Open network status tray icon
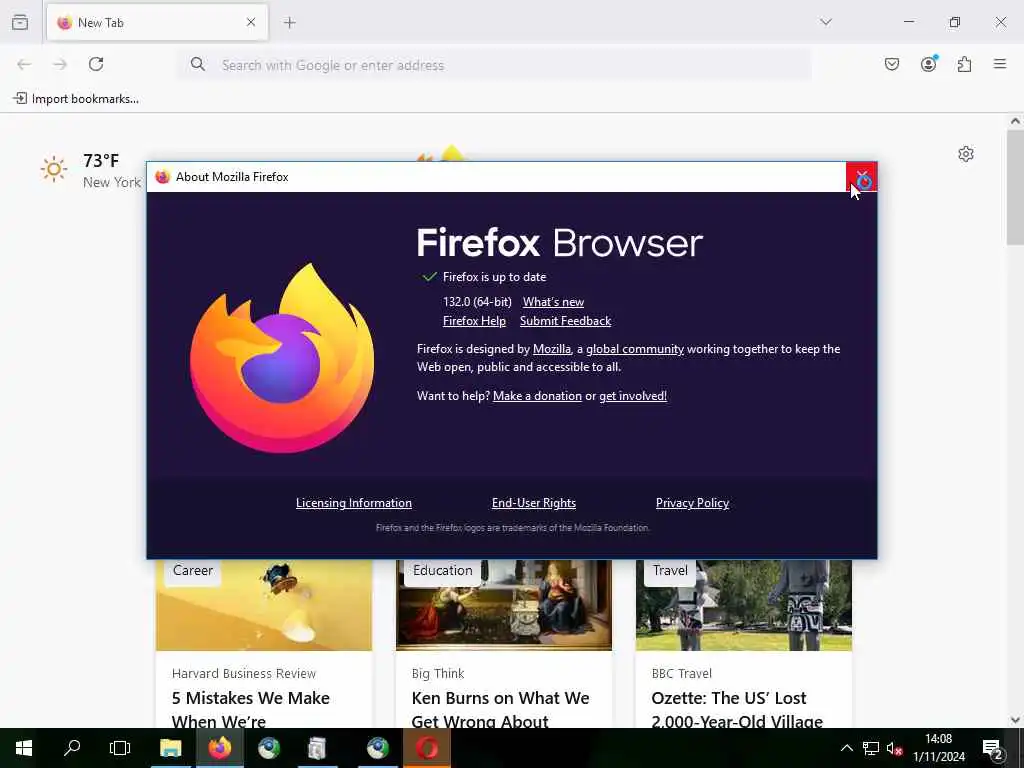1024x768 pixels. point(871,748)
